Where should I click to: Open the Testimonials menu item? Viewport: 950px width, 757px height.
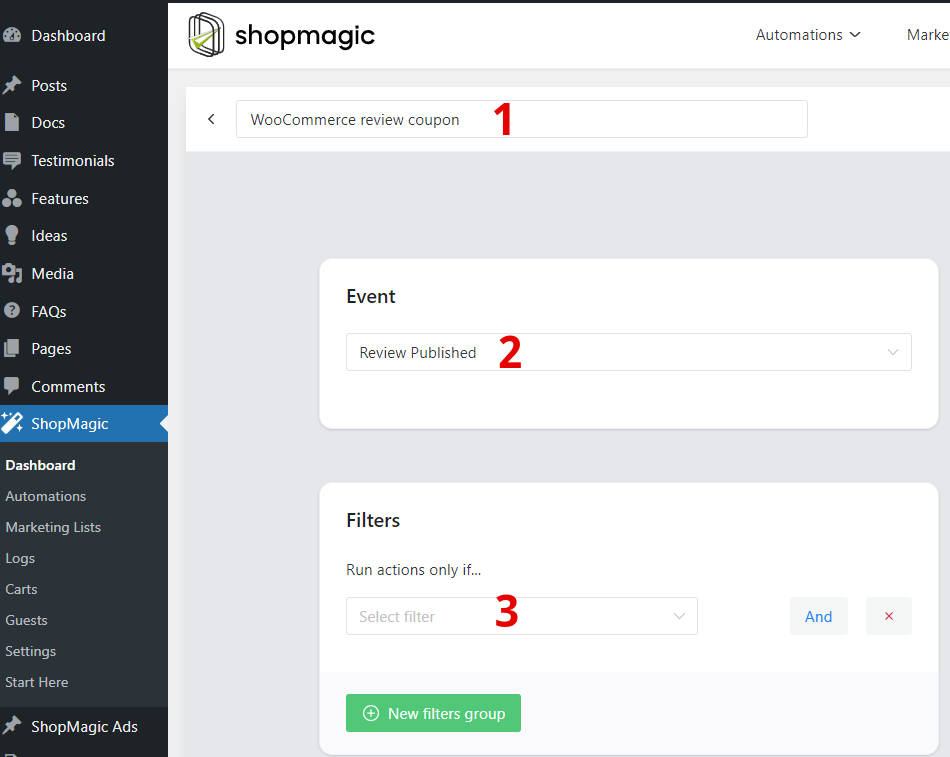coord(84,161)
